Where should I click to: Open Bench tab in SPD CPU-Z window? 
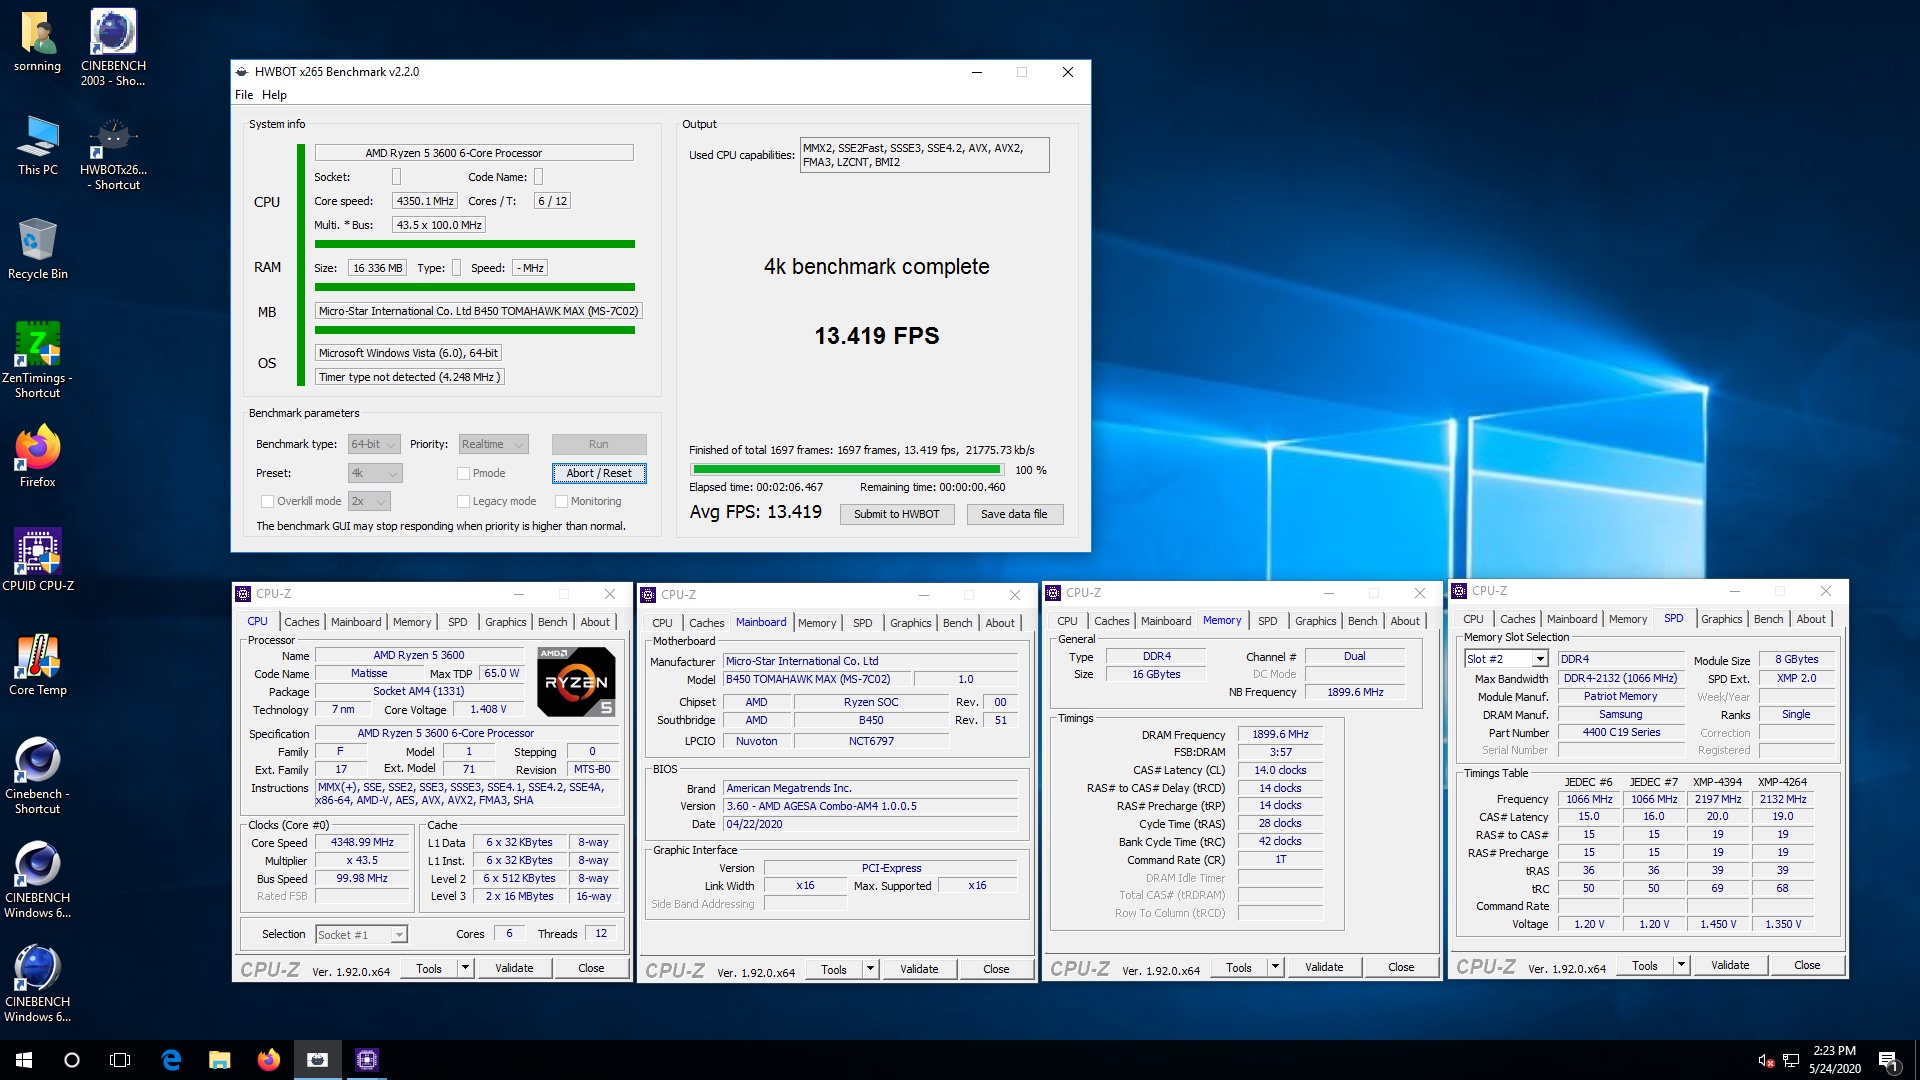1768,619
